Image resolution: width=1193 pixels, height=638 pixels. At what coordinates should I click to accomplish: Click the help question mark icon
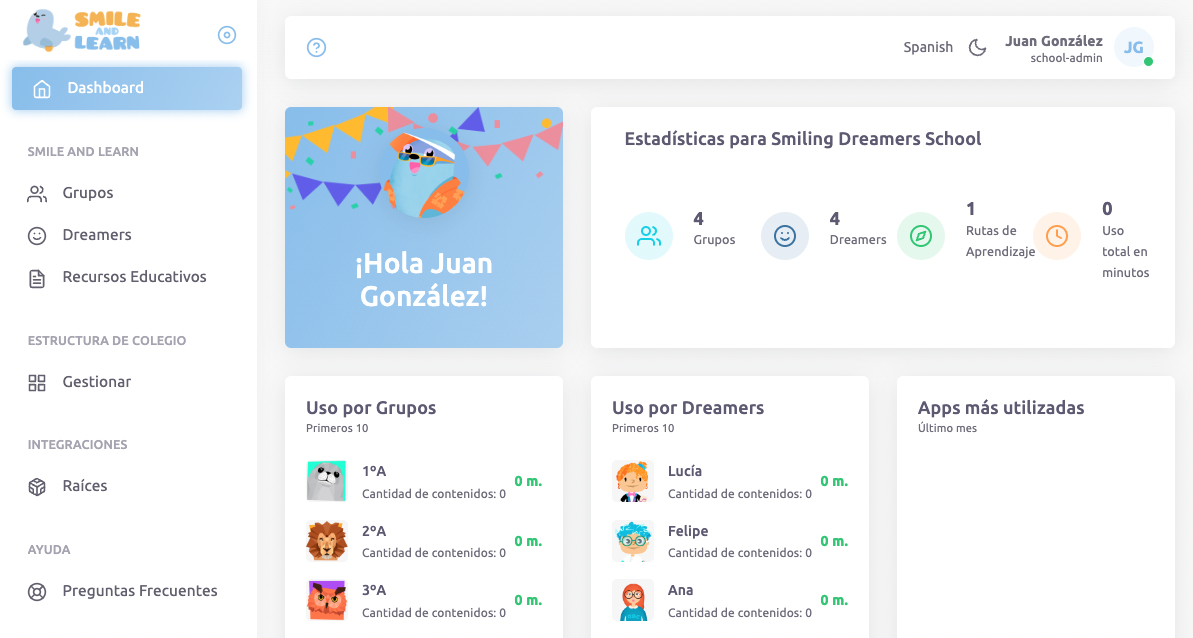coord(316,47)
